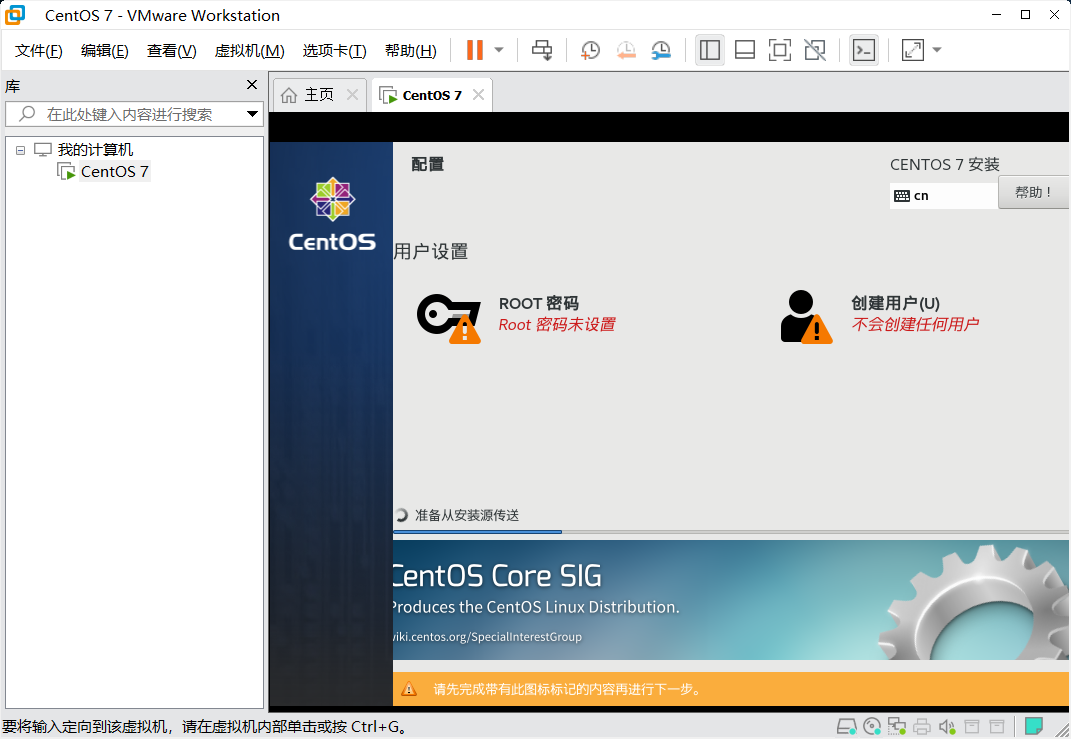Open the 查看(V) menu
This screenshot has height=739, width=1071.
(171, 51)
